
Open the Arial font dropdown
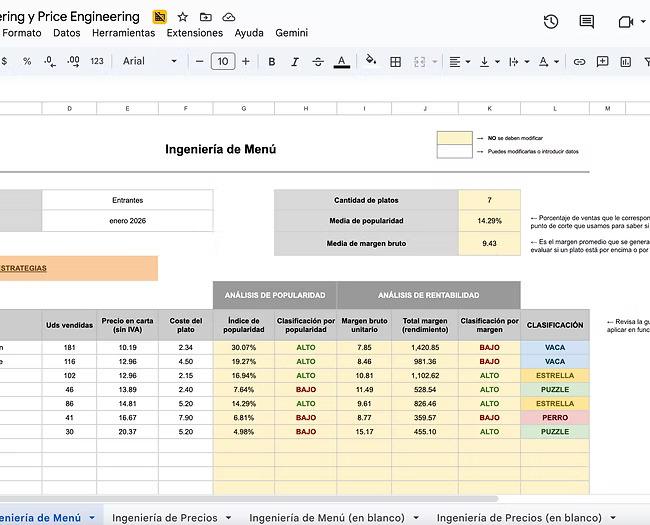(146, 61)
